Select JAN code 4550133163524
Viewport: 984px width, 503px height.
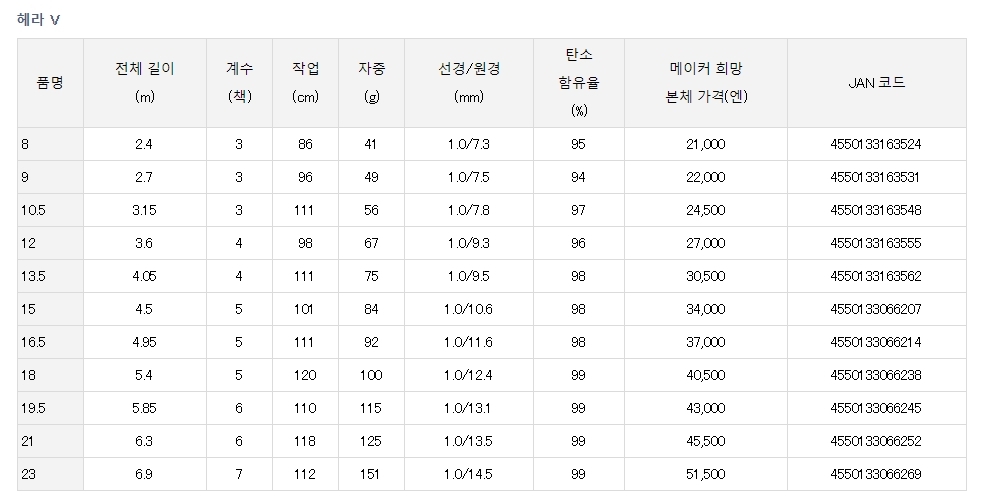point(876,145)
